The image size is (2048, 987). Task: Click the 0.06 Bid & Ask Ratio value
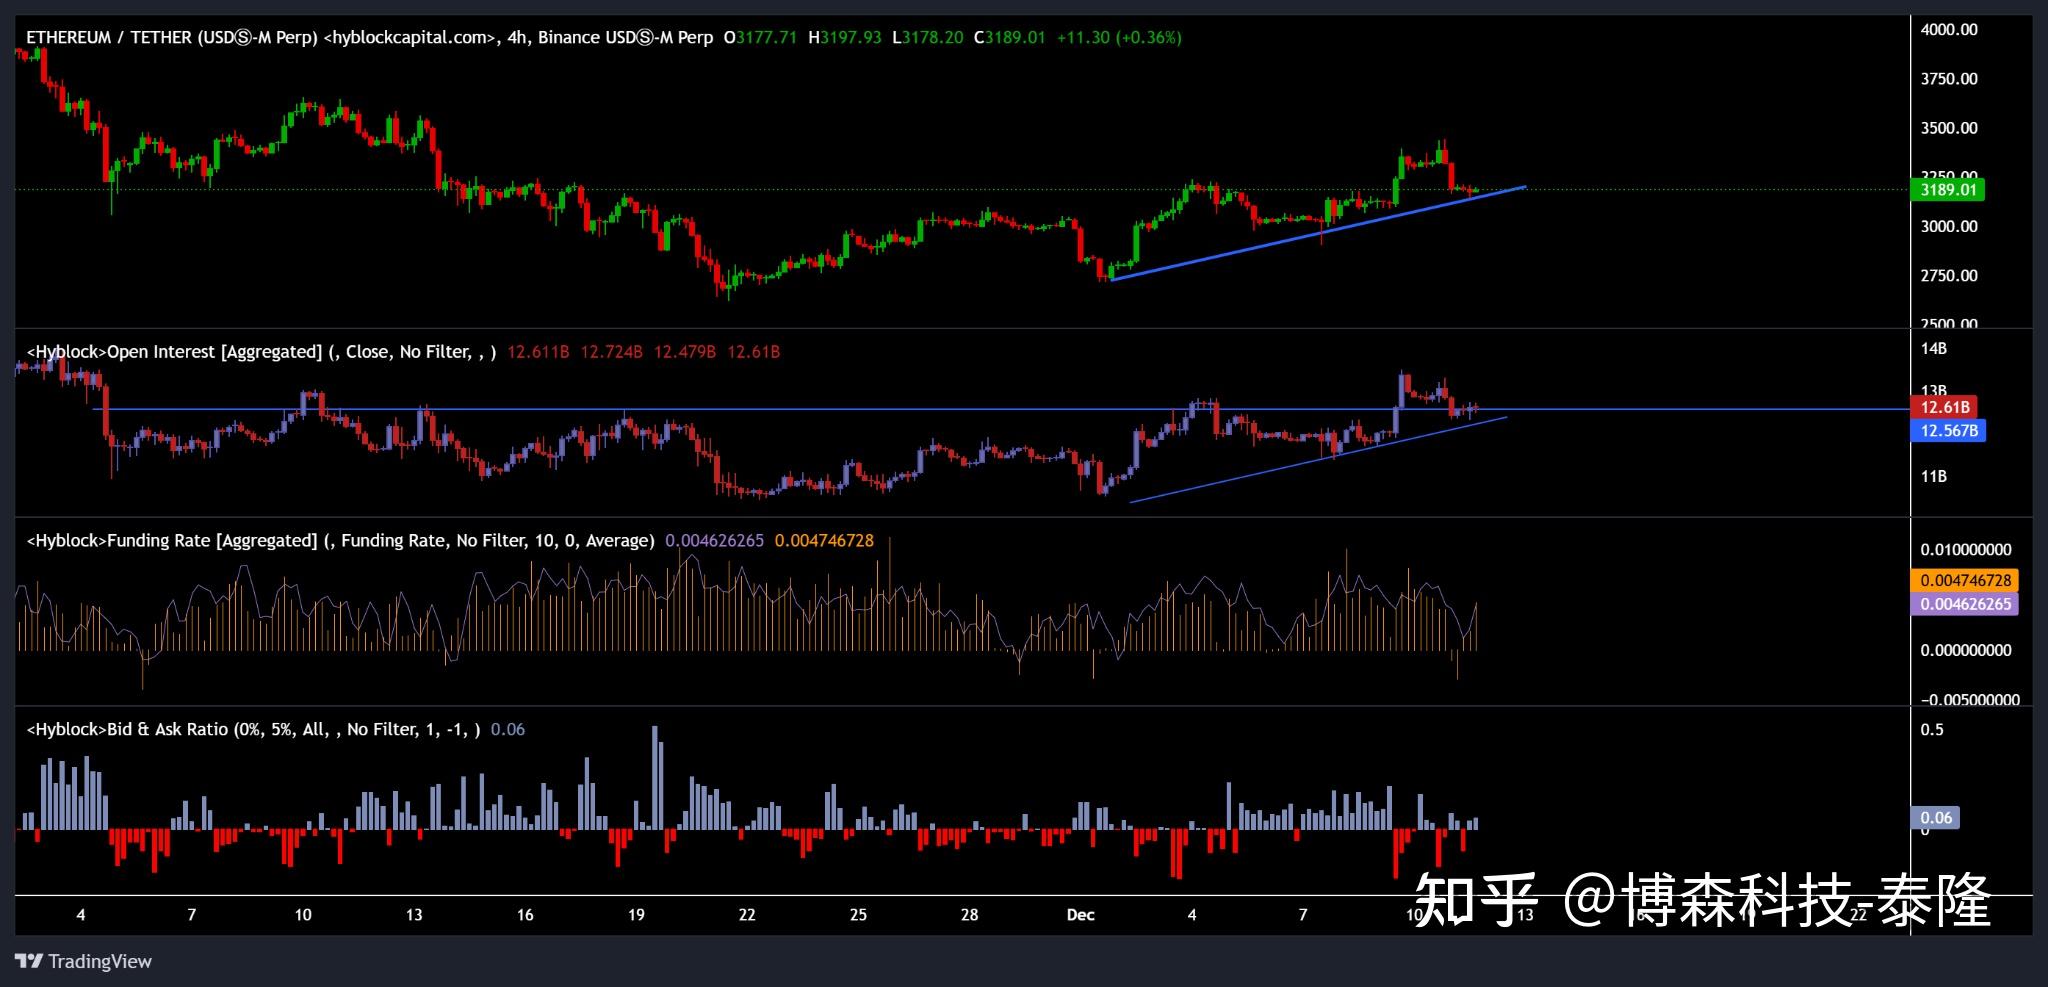tap(509, 729)
